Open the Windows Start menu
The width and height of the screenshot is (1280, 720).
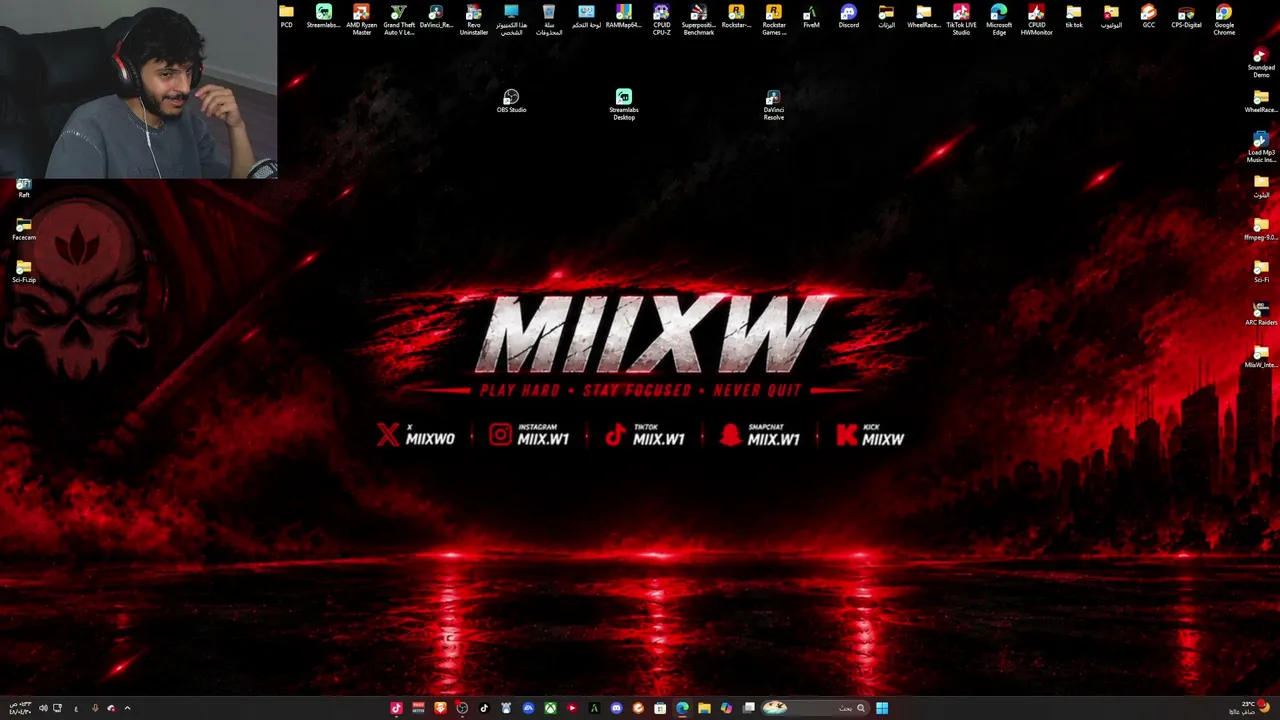coord(882,708)
